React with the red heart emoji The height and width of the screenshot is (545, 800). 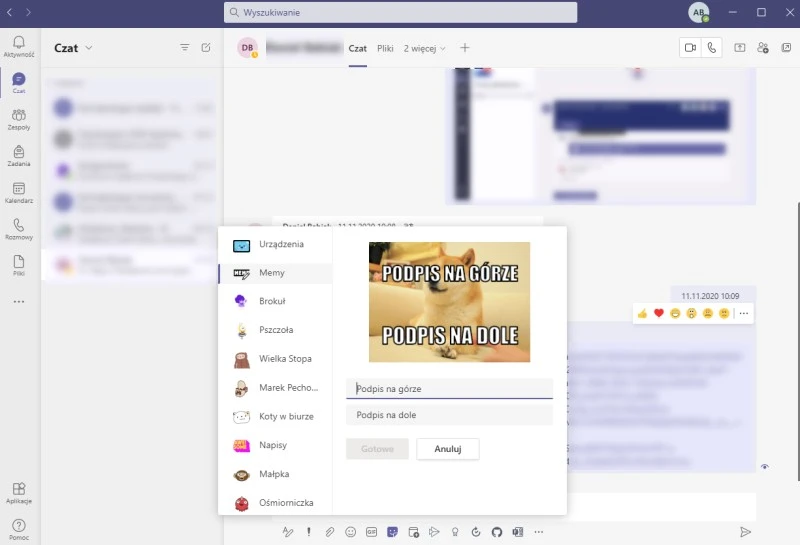click(x=659, y=313)
